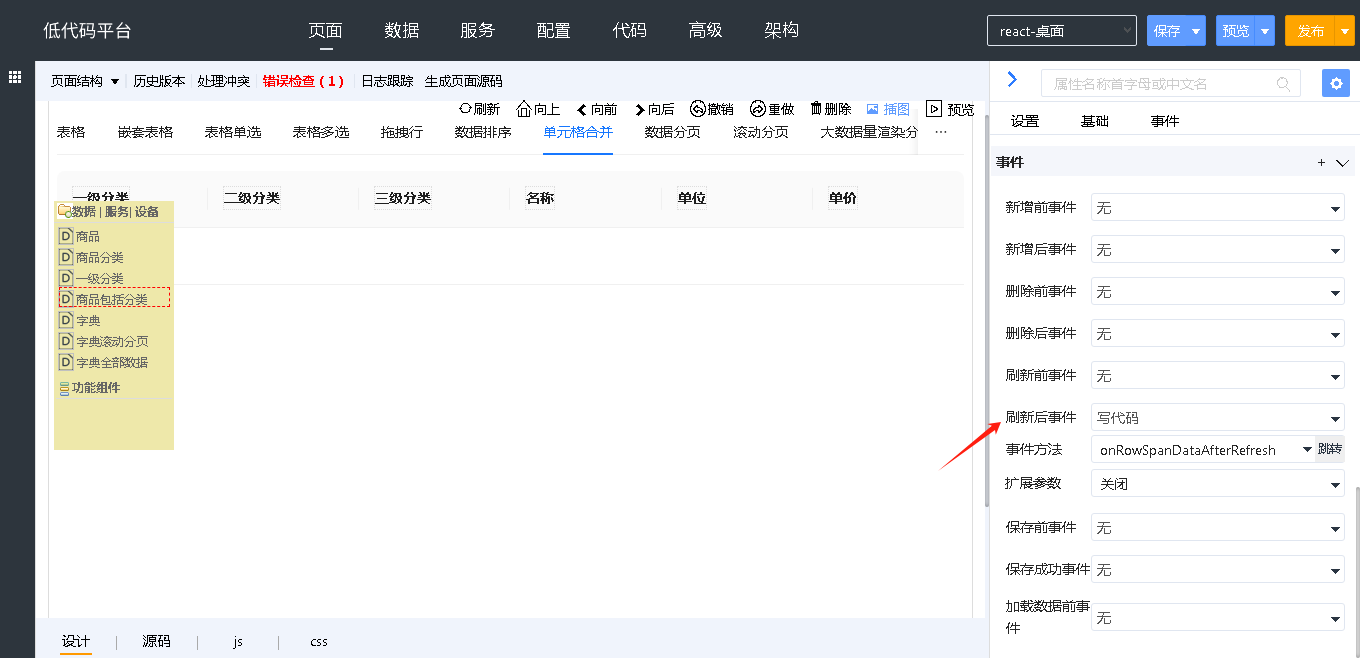Viewport: 1360px width, 658px height.
Task: Open the 保存成功事件 dropdown
Action: (1217, 570)
